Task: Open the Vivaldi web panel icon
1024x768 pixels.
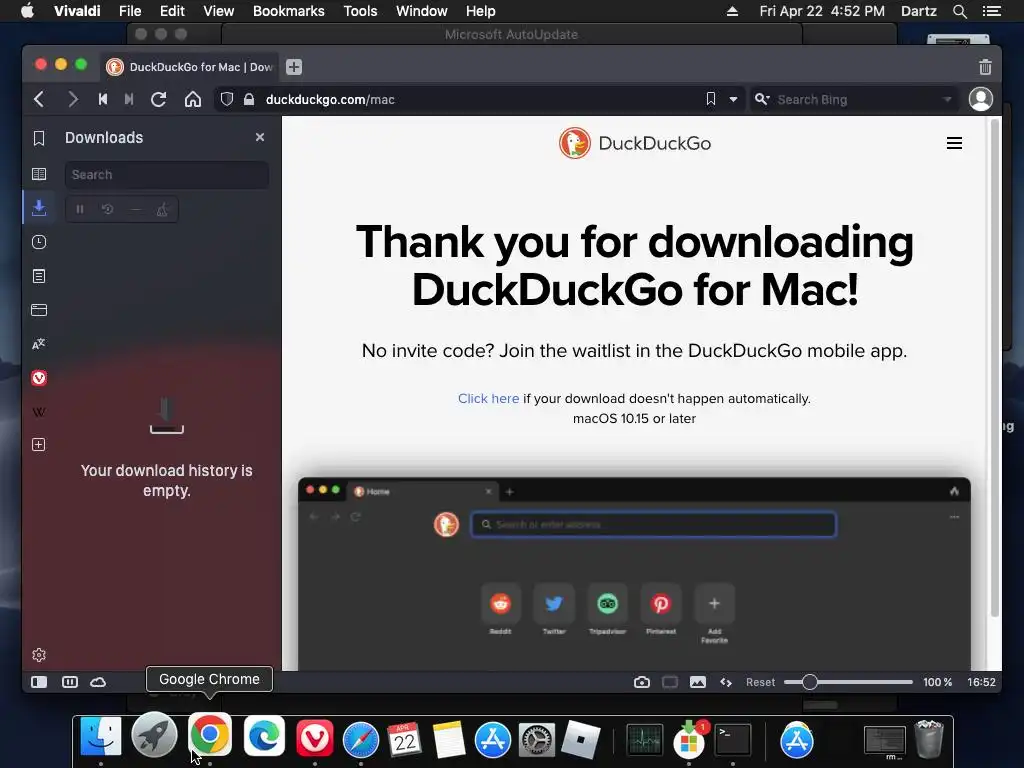Action: coord(39,378)
